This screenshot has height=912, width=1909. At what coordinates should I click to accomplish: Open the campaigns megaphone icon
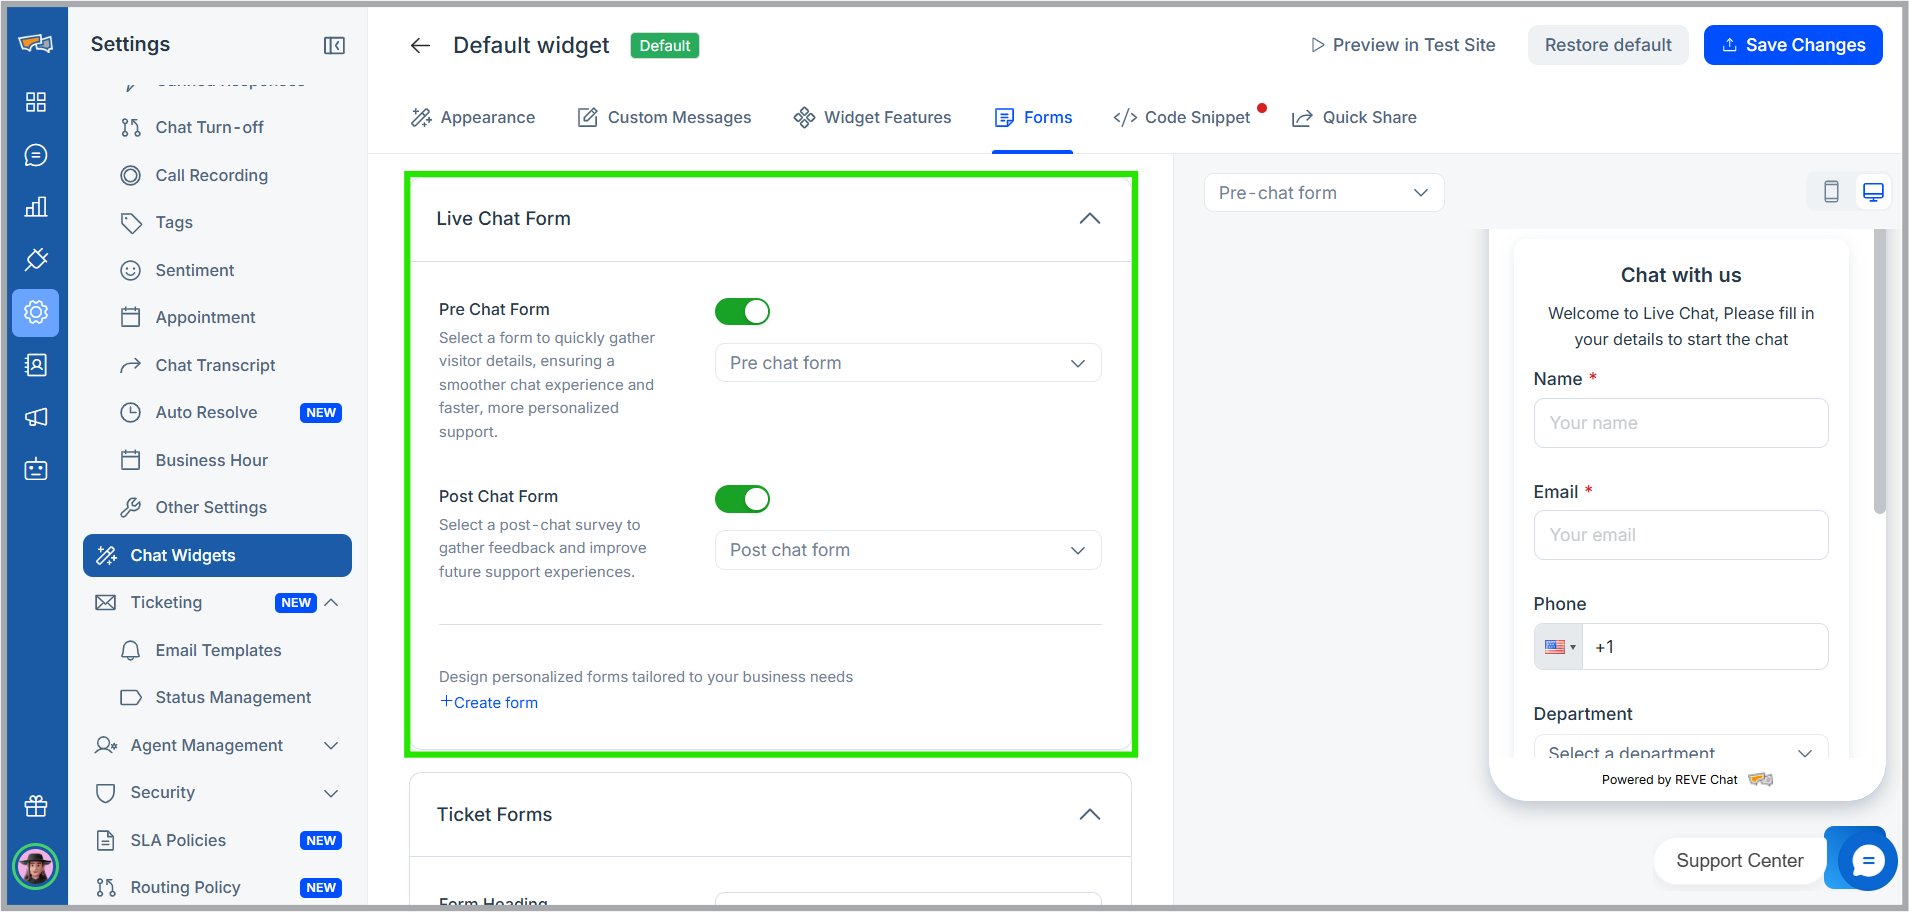[x=36, y=417]
